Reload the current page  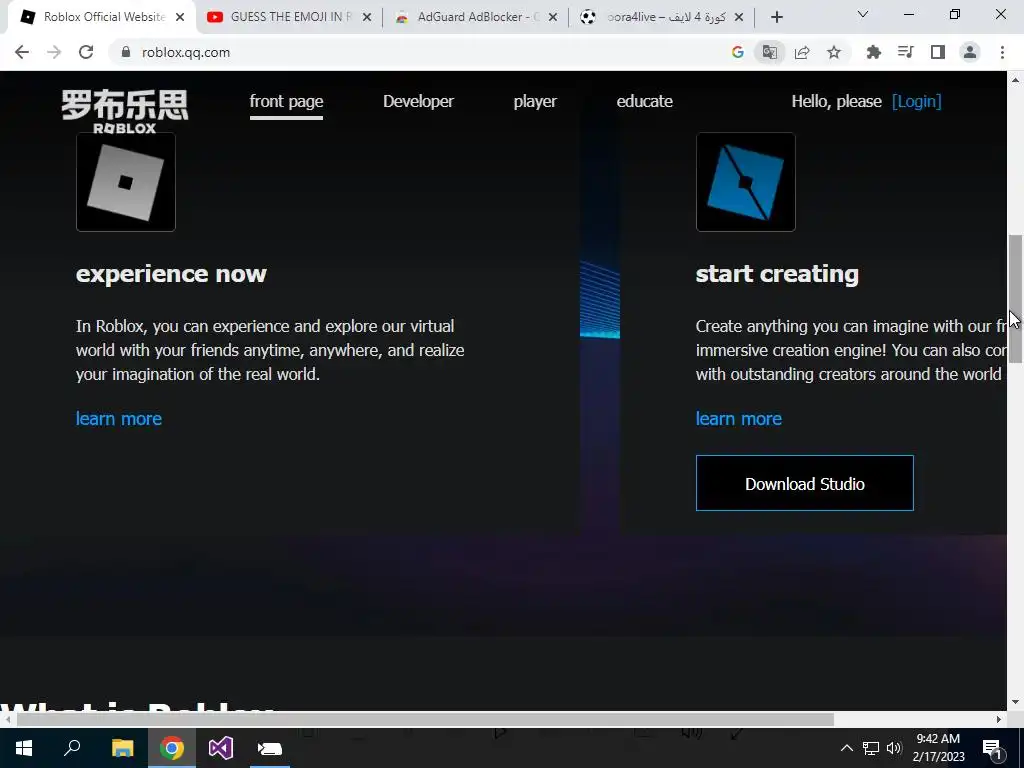86,52
